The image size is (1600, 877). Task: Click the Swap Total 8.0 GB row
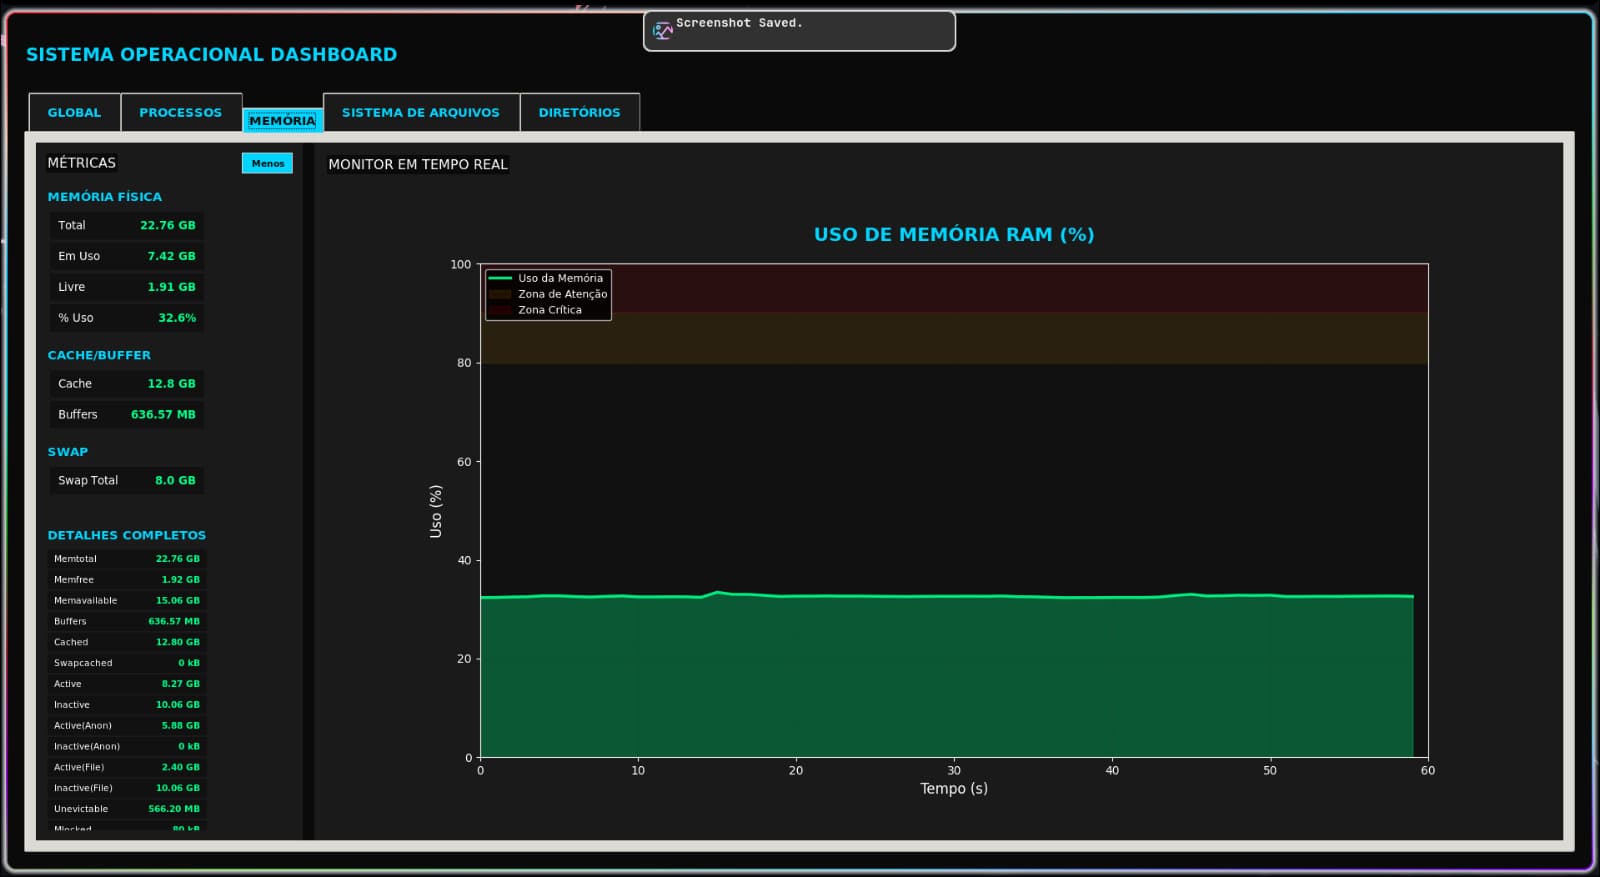point(126,480)
